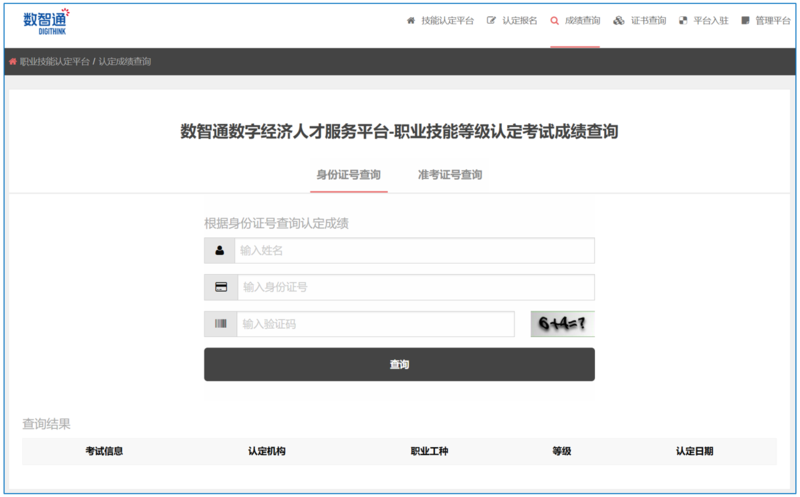Click the 认定日期 column header

tap(694, 451)
